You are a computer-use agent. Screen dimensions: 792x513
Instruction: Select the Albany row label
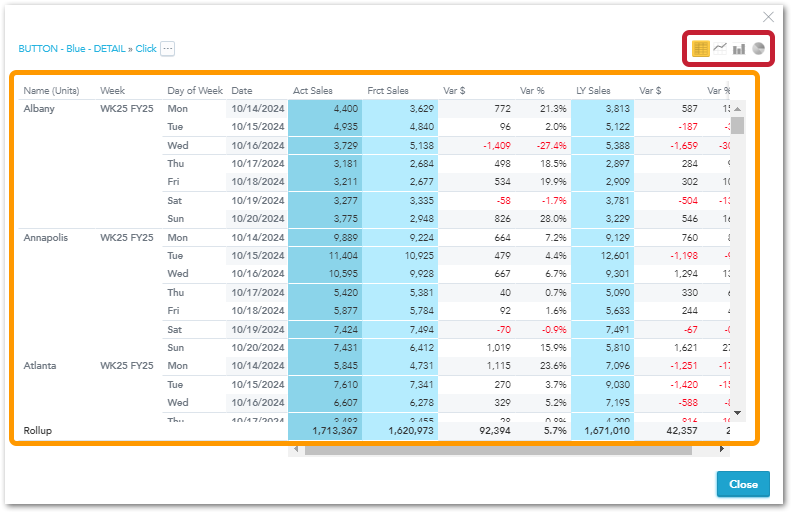tap(39, 108)
